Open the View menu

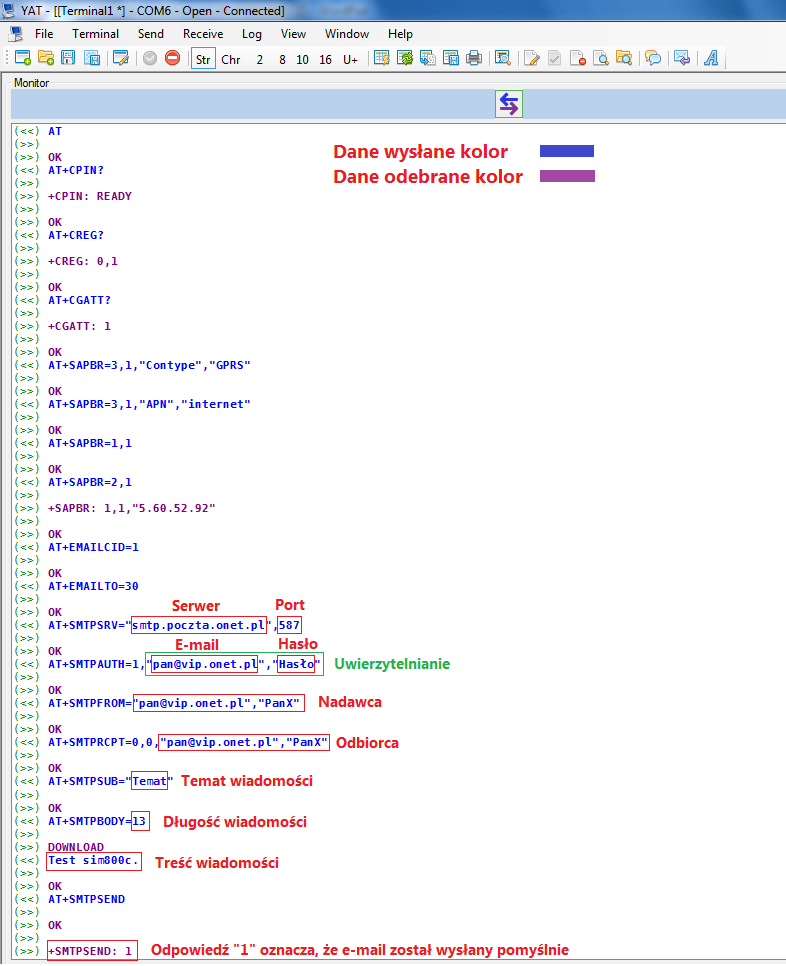[x=293, y=34]
